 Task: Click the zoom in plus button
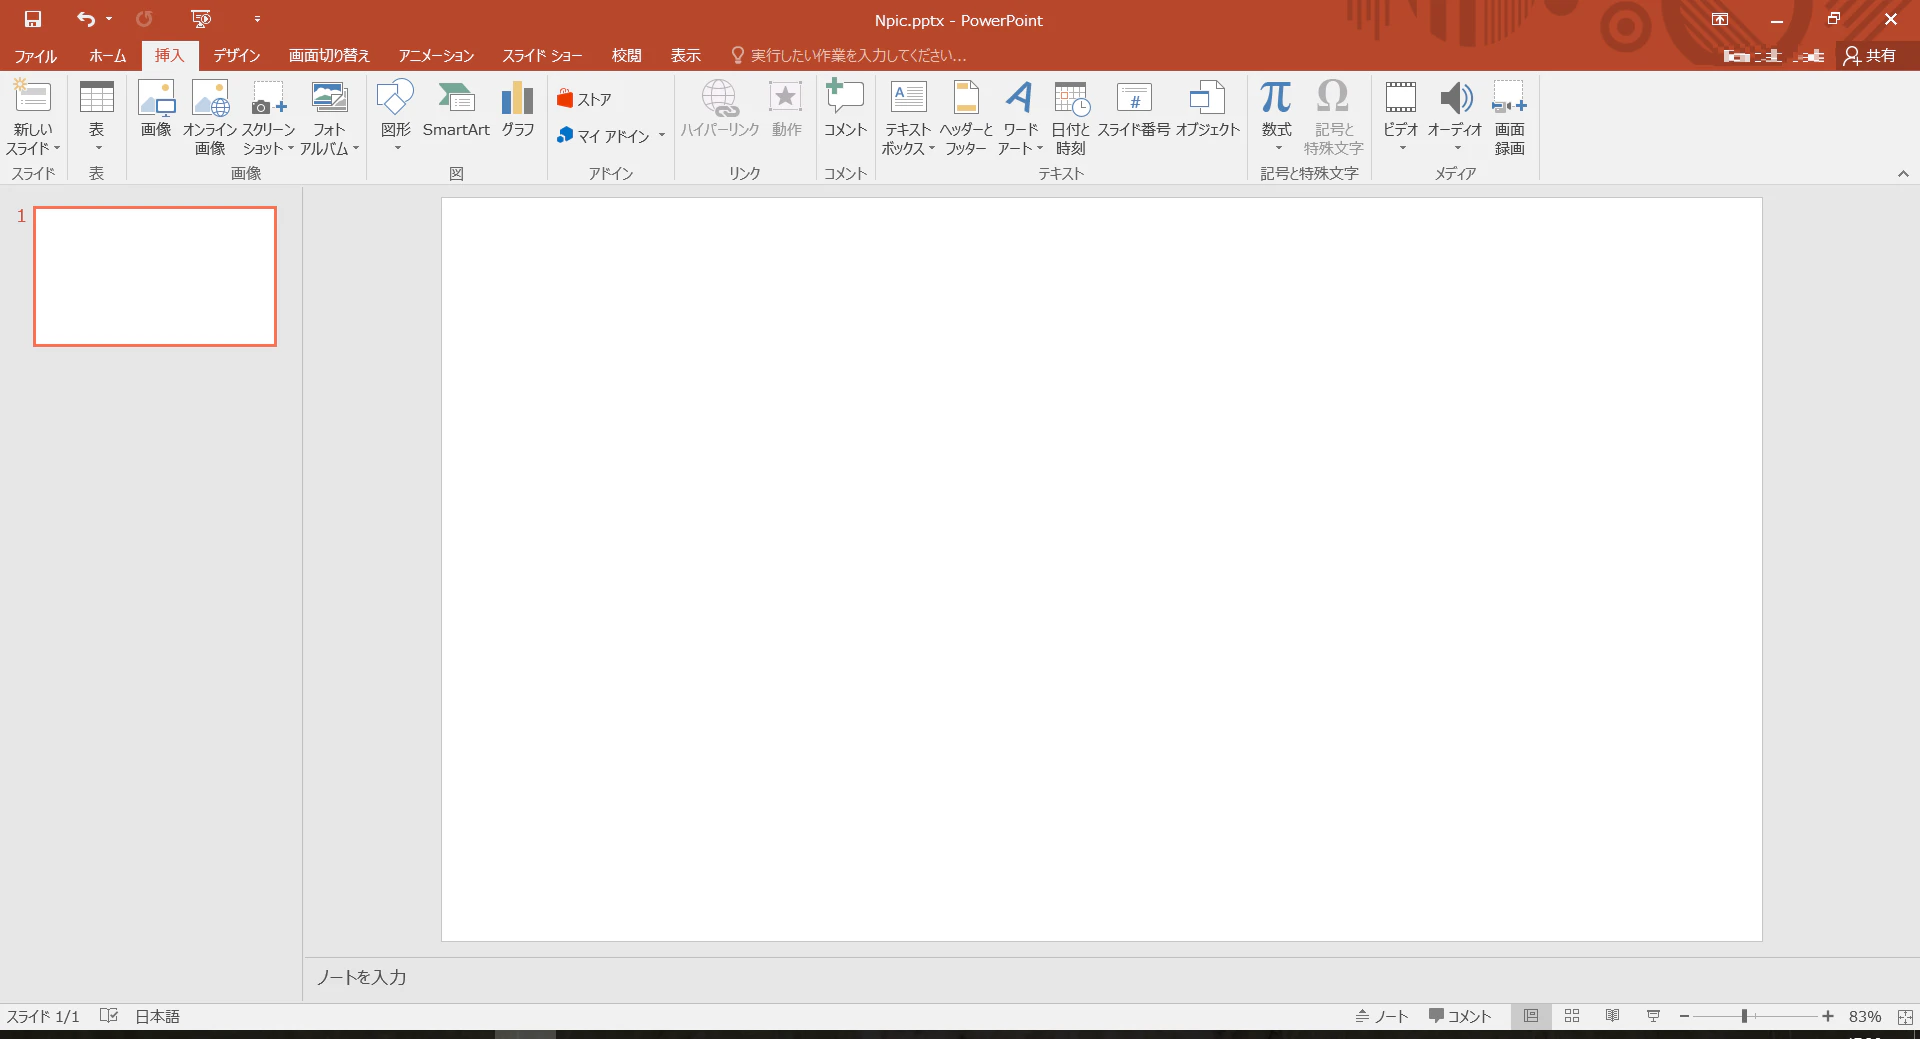pos(1828,1016)
